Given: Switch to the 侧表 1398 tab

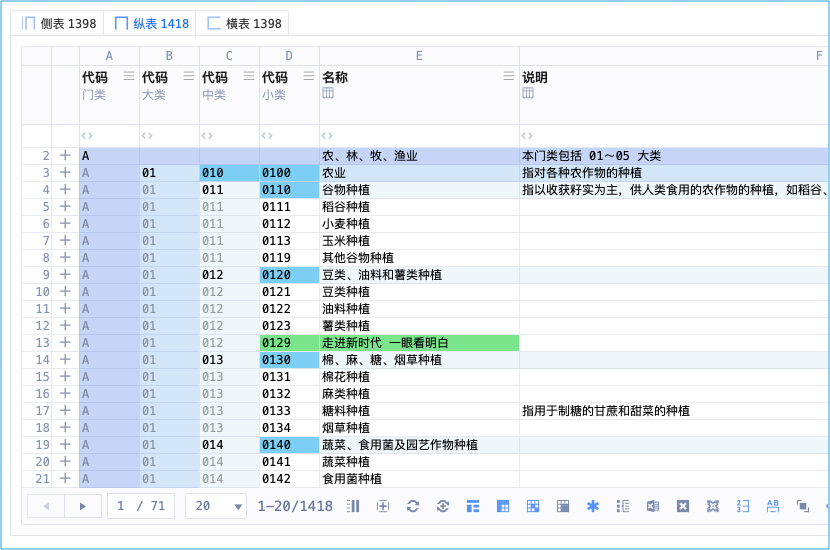Looking at the screenshot, I should pyautogui.click(x=59, y=24).
